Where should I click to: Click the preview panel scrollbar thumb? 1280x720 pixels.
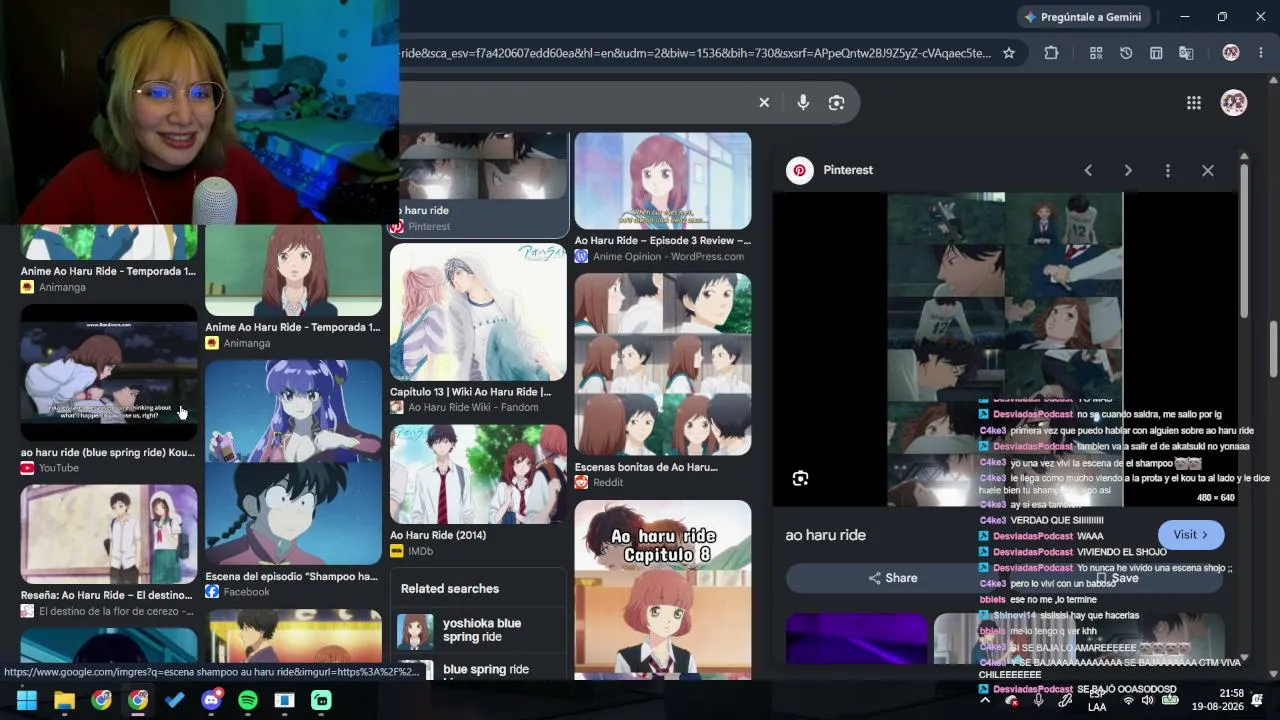tap(1244, 240)
